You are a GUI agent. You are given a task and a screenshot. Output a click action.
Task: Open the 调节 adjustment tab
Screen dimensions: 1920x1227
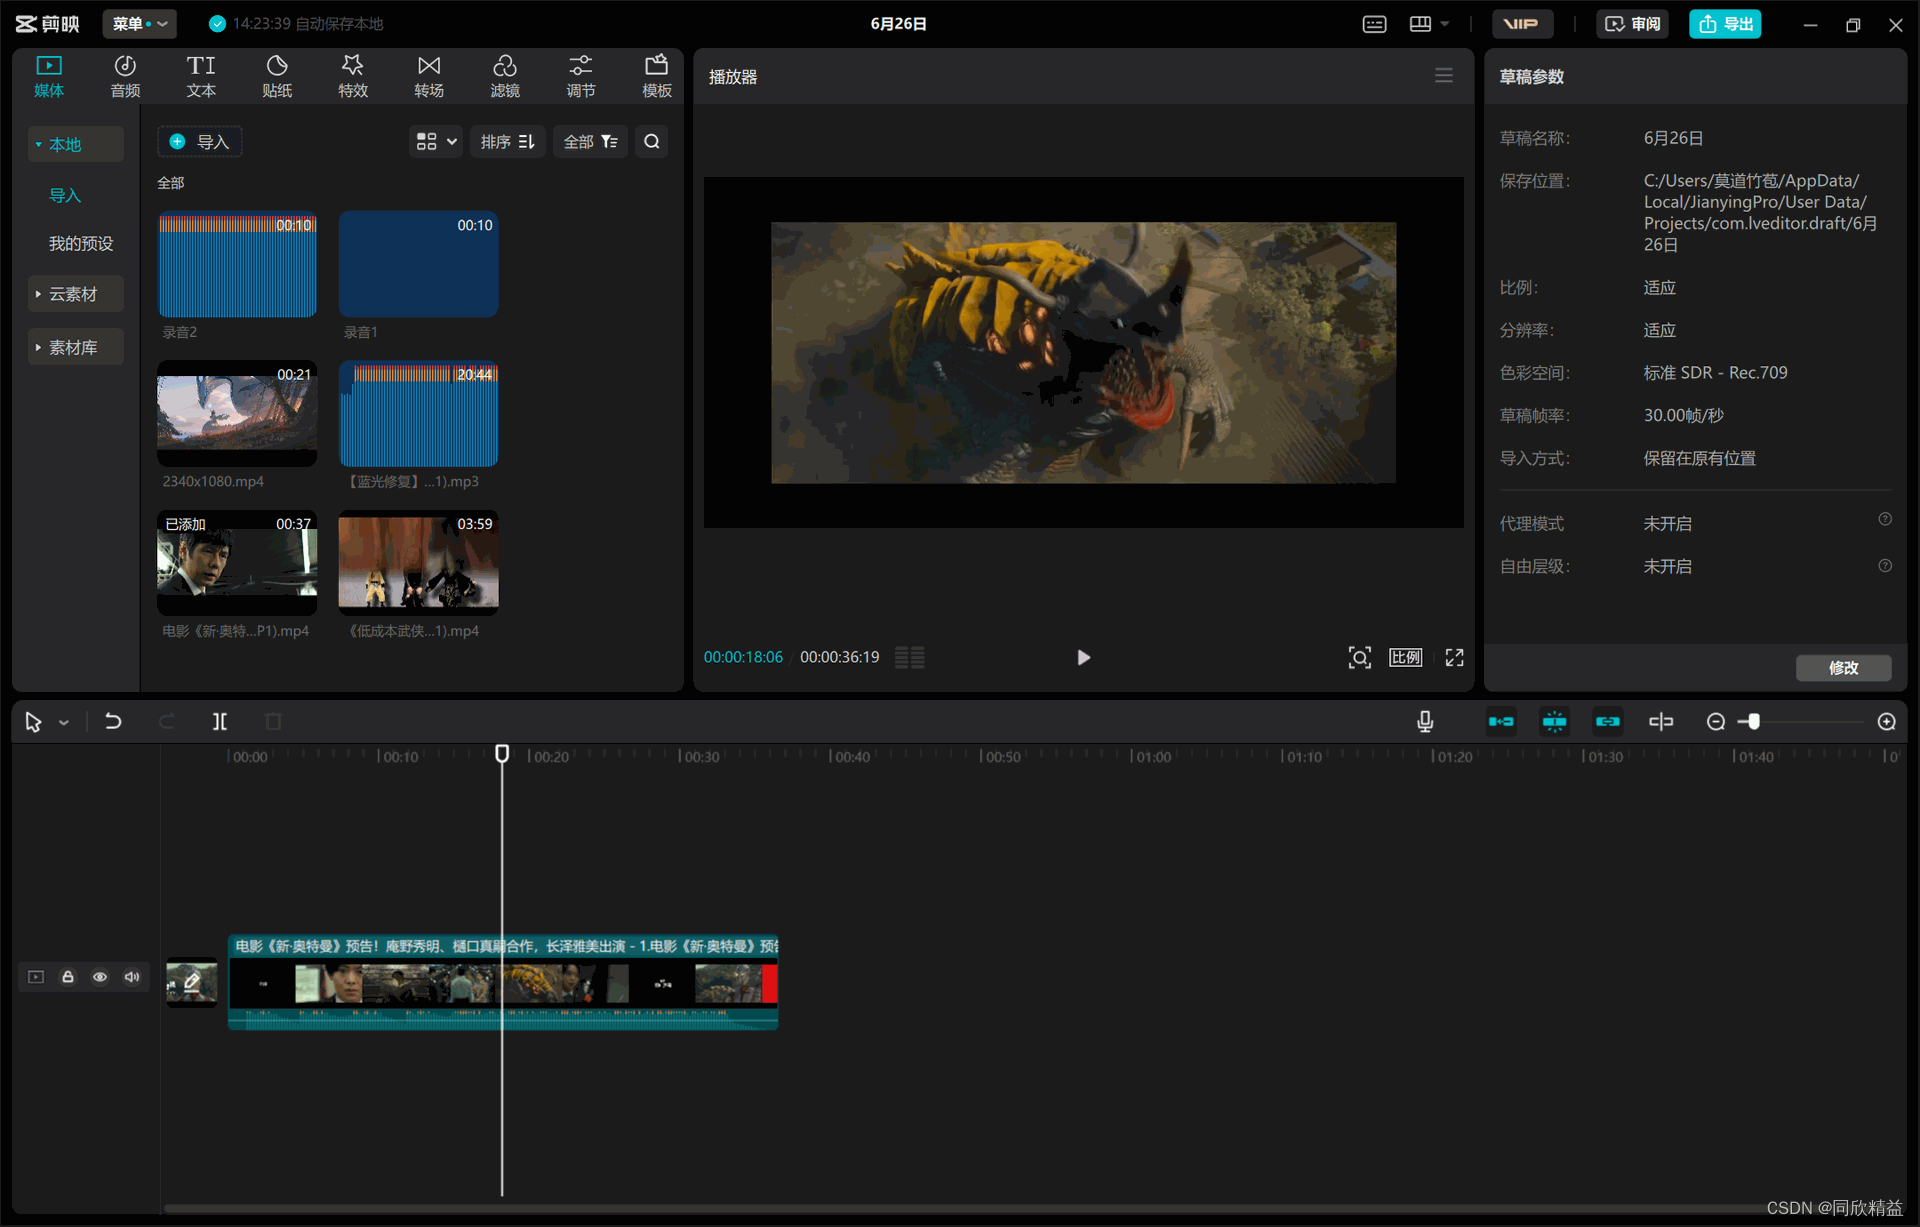[581, 76]
